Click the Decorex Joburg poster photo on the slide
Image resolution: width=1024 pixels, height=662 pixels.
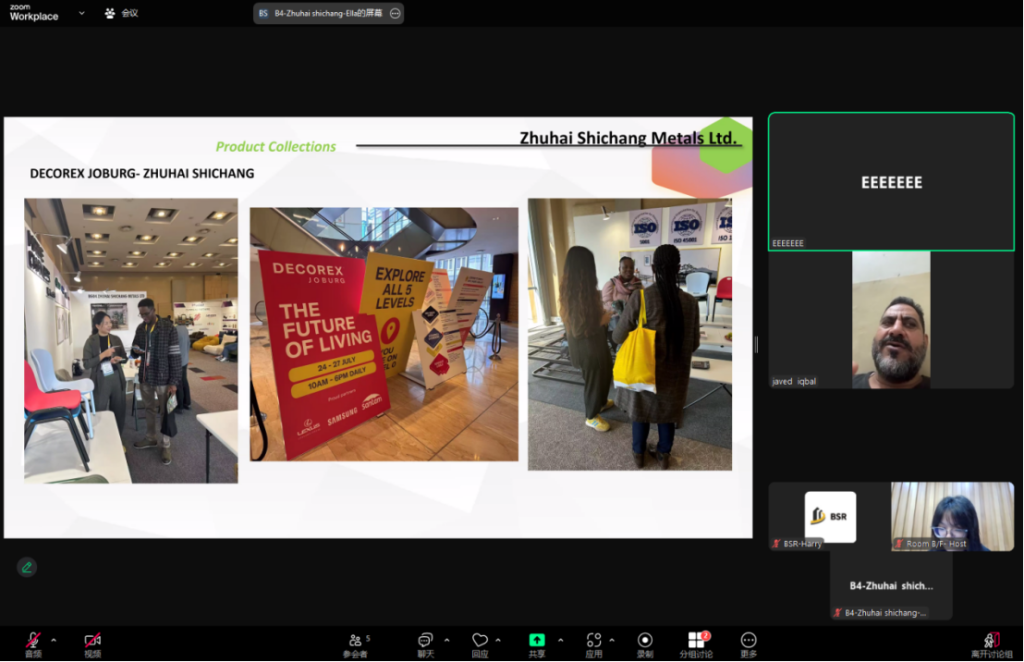(x=384, y=334)
